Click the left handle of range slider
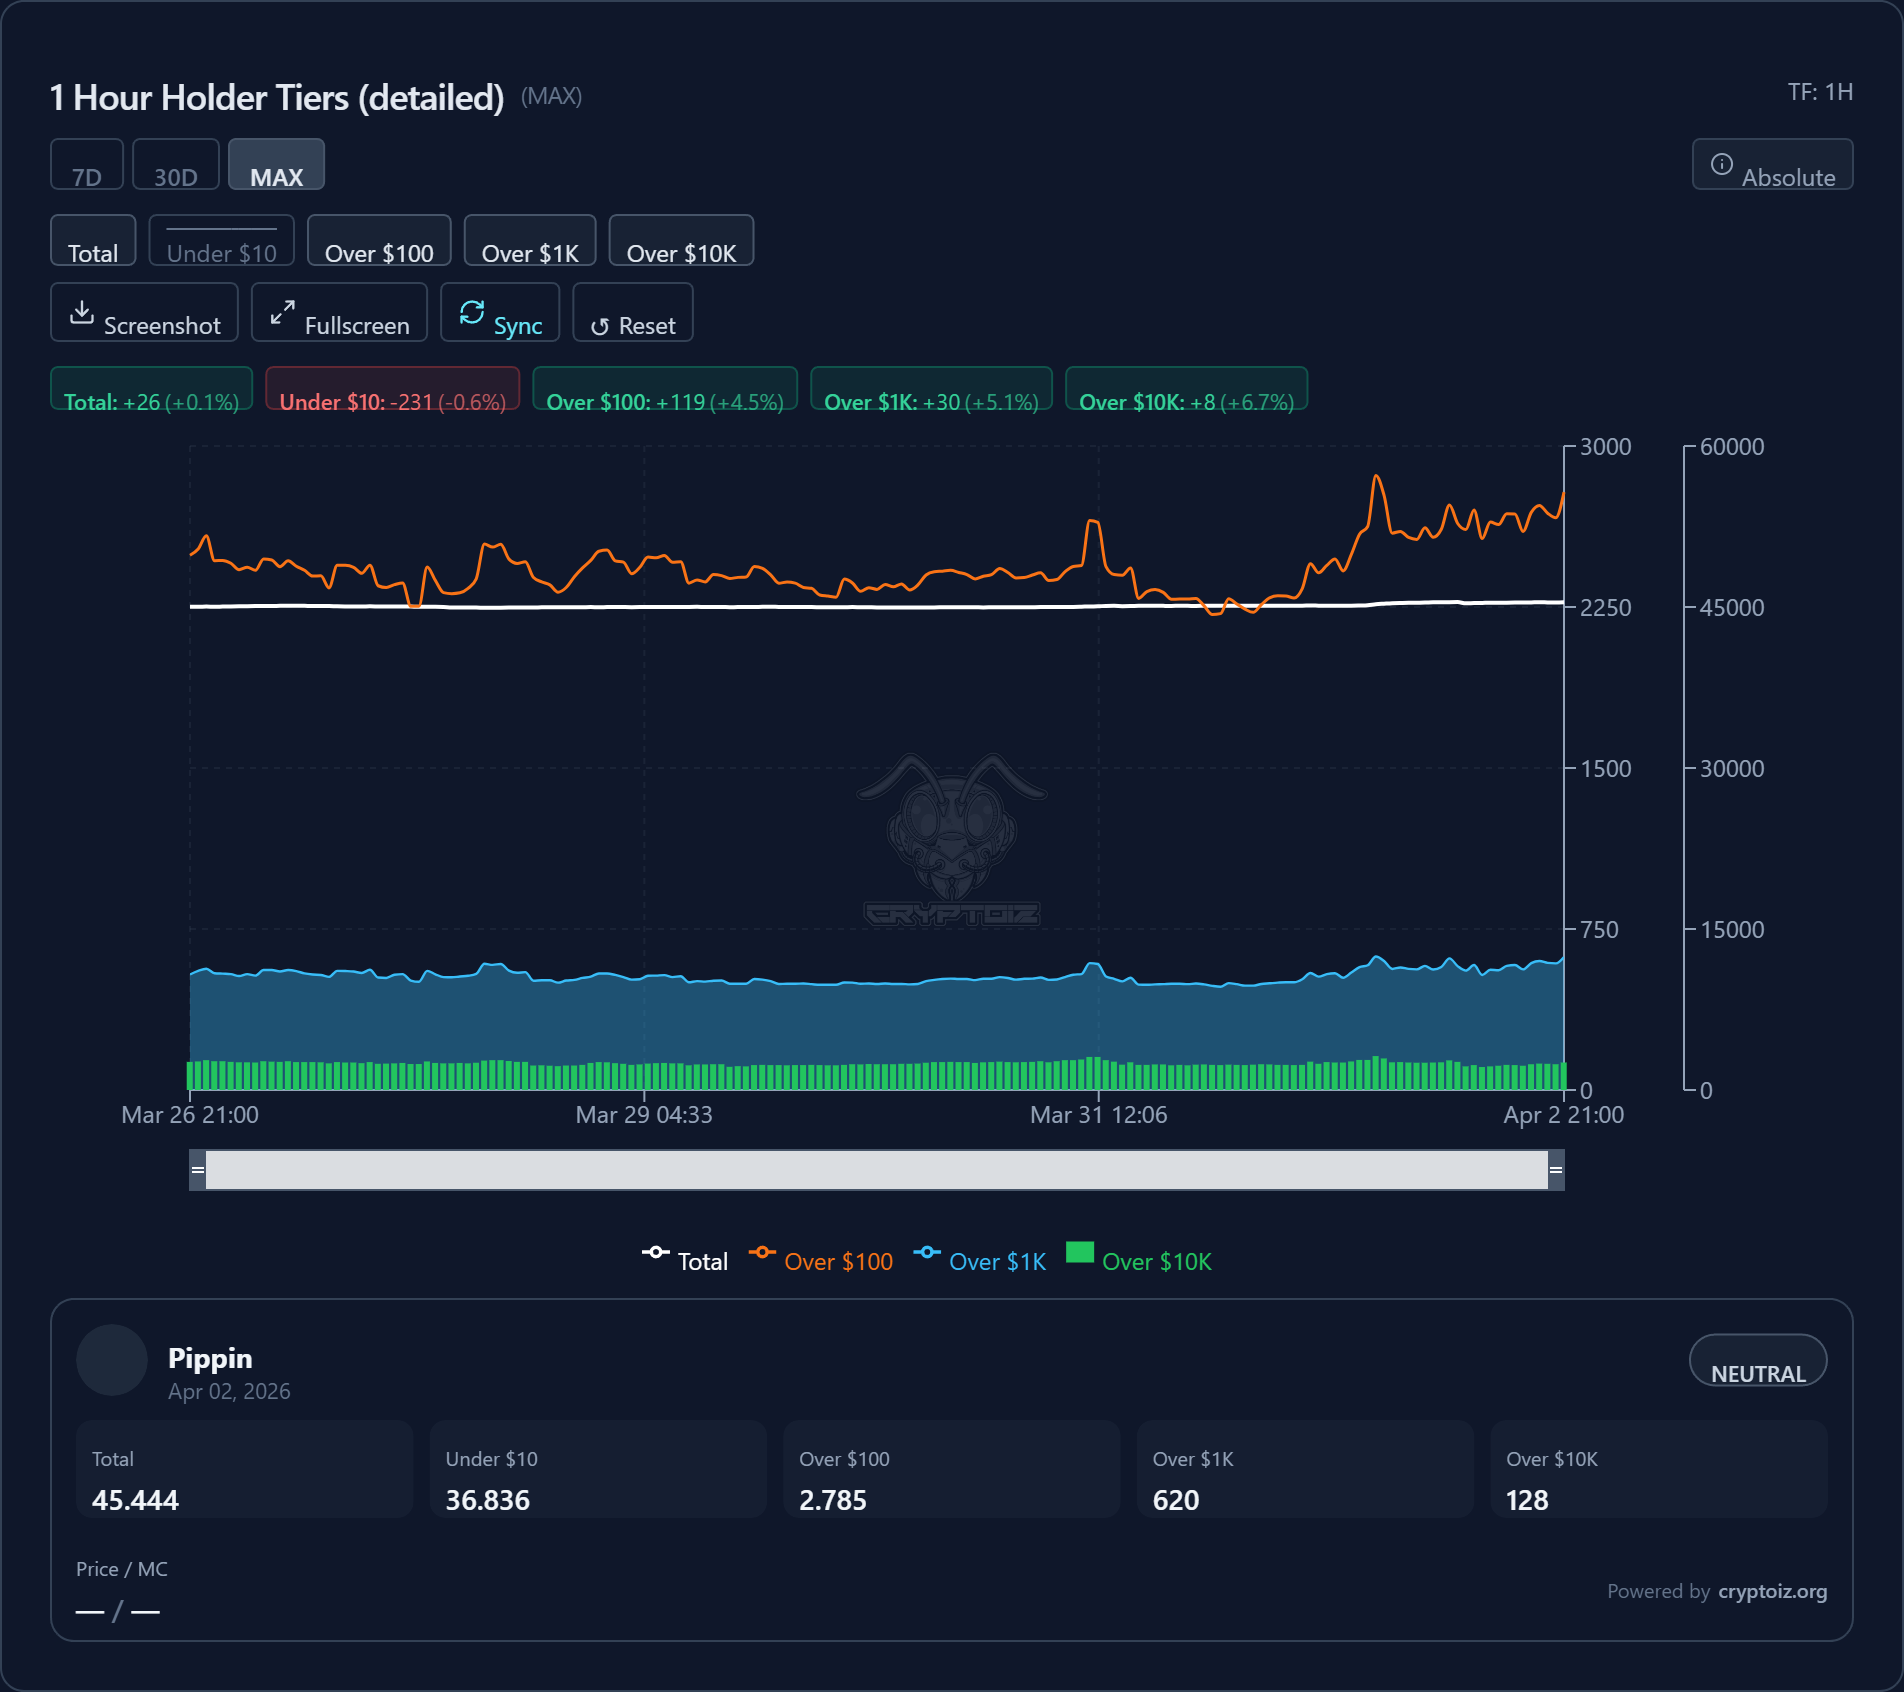1904x1692 pixels. [198, 1170]
